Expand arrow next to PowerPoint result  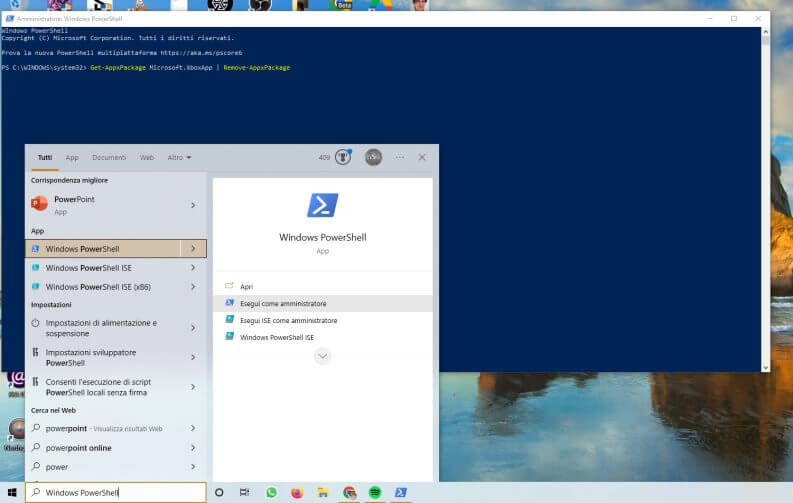pos(193,205)
